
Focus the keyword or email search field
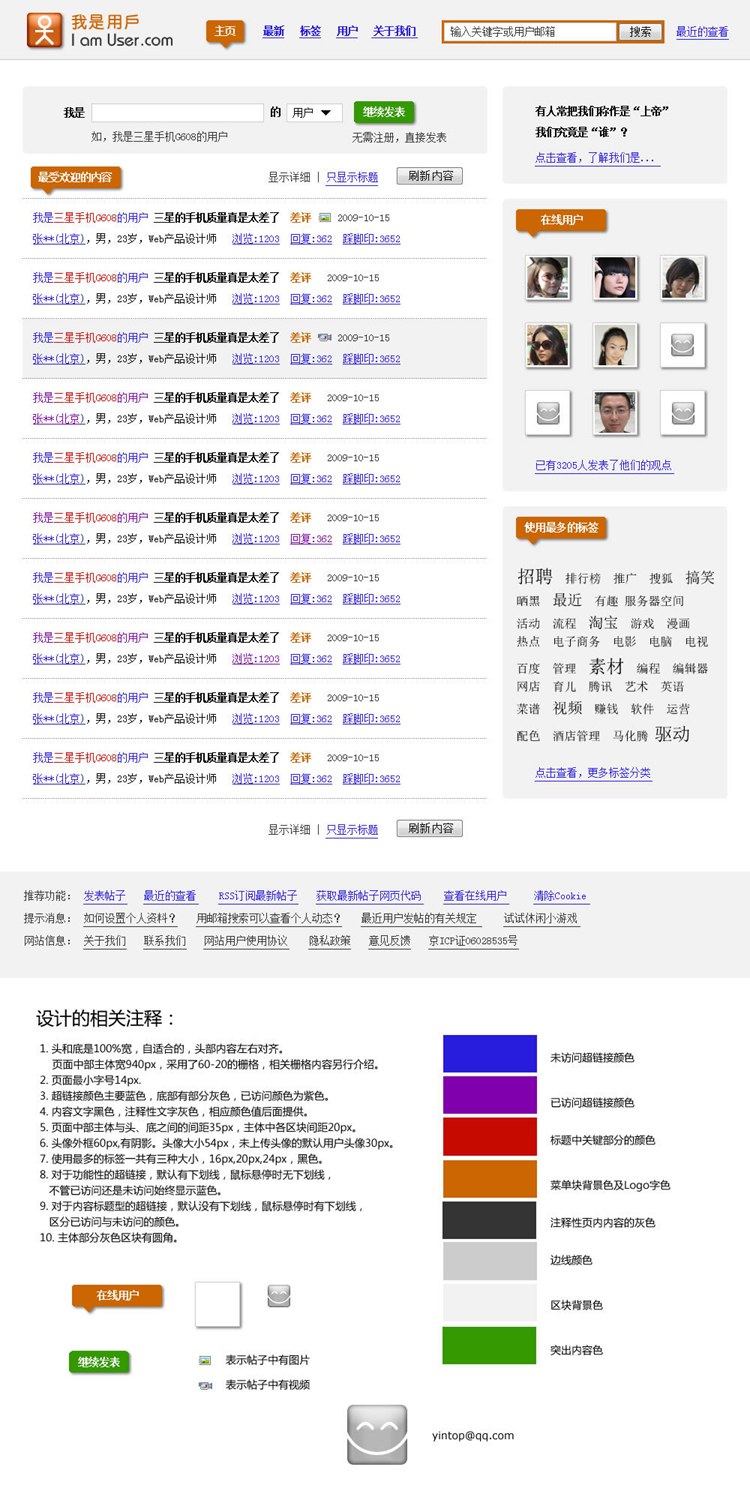pyautogui.click(x=530, y=32)
